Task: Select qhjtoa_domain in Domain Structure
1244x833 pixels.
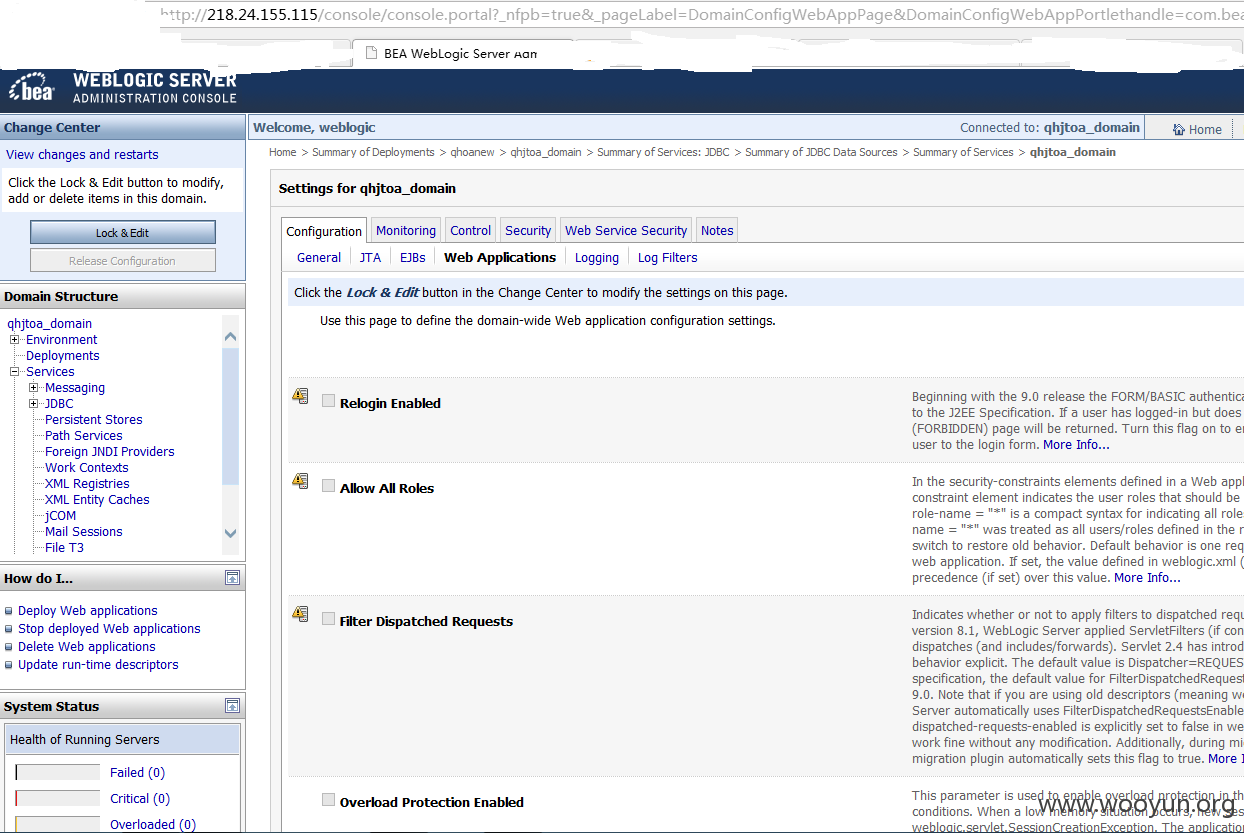Action: pyautogui.click(x=49, y=323)
